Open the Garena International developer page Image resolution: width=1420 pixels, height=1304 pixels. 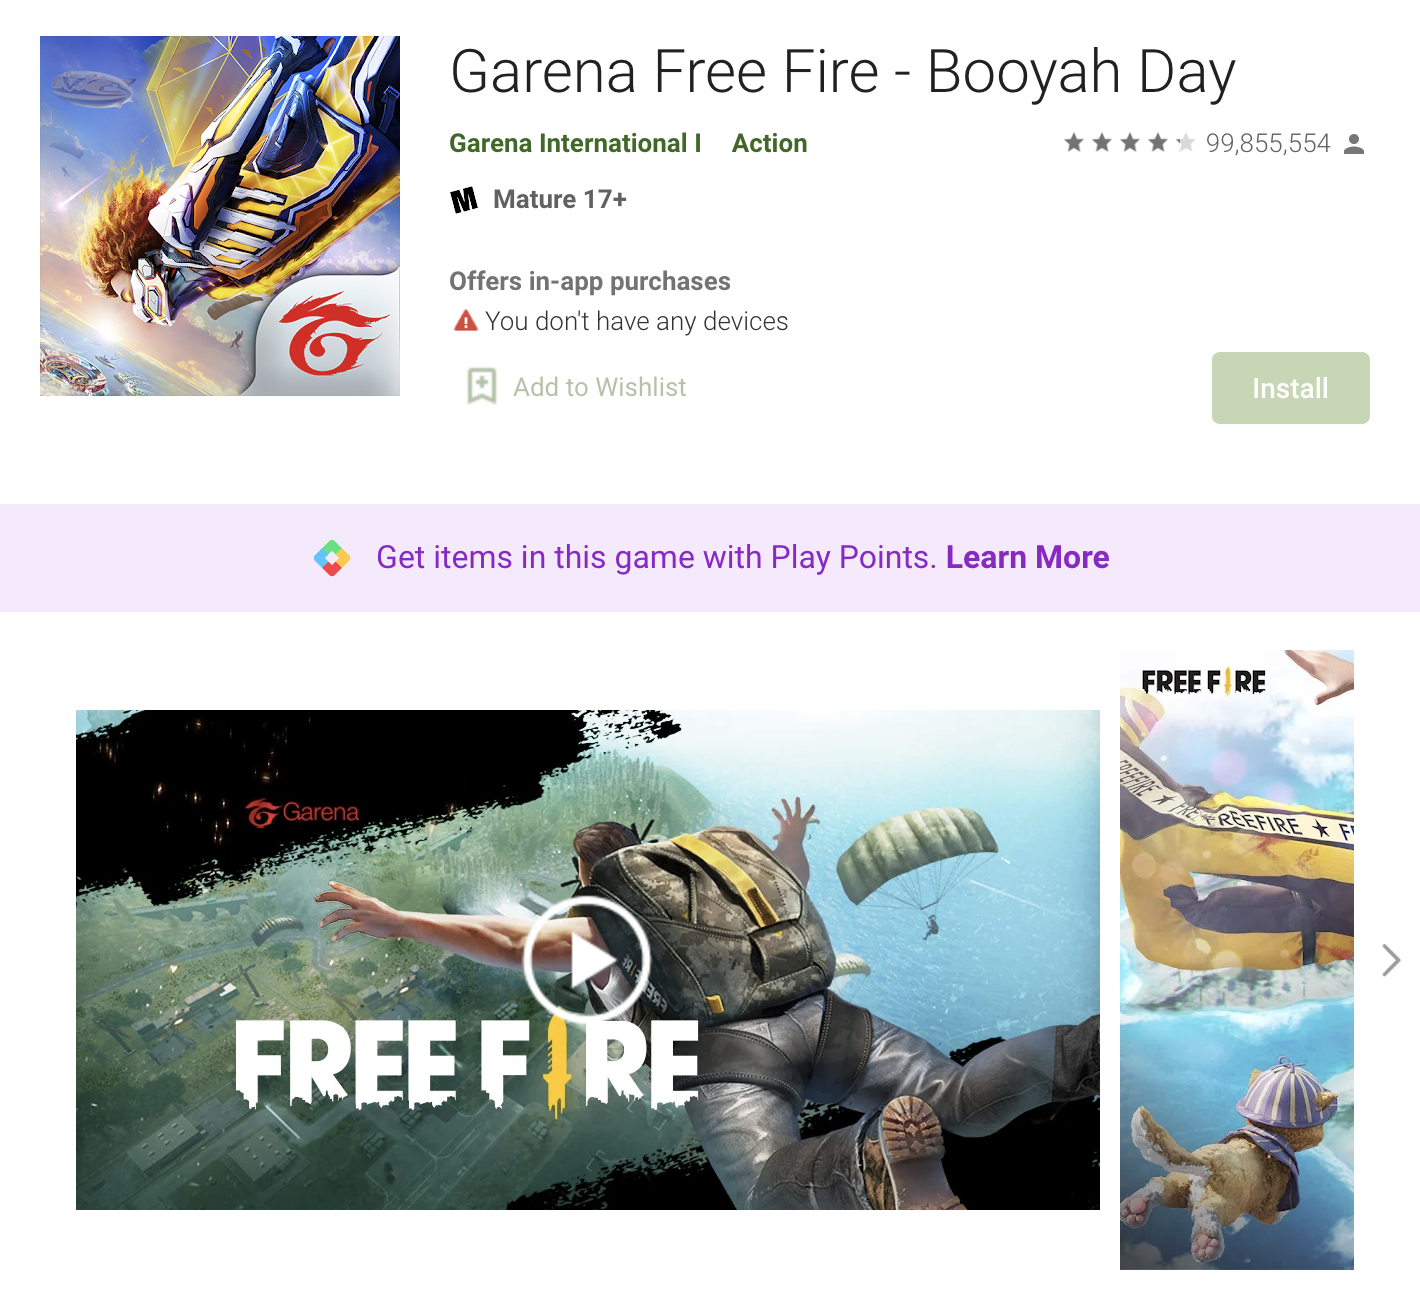click(575, 143)
